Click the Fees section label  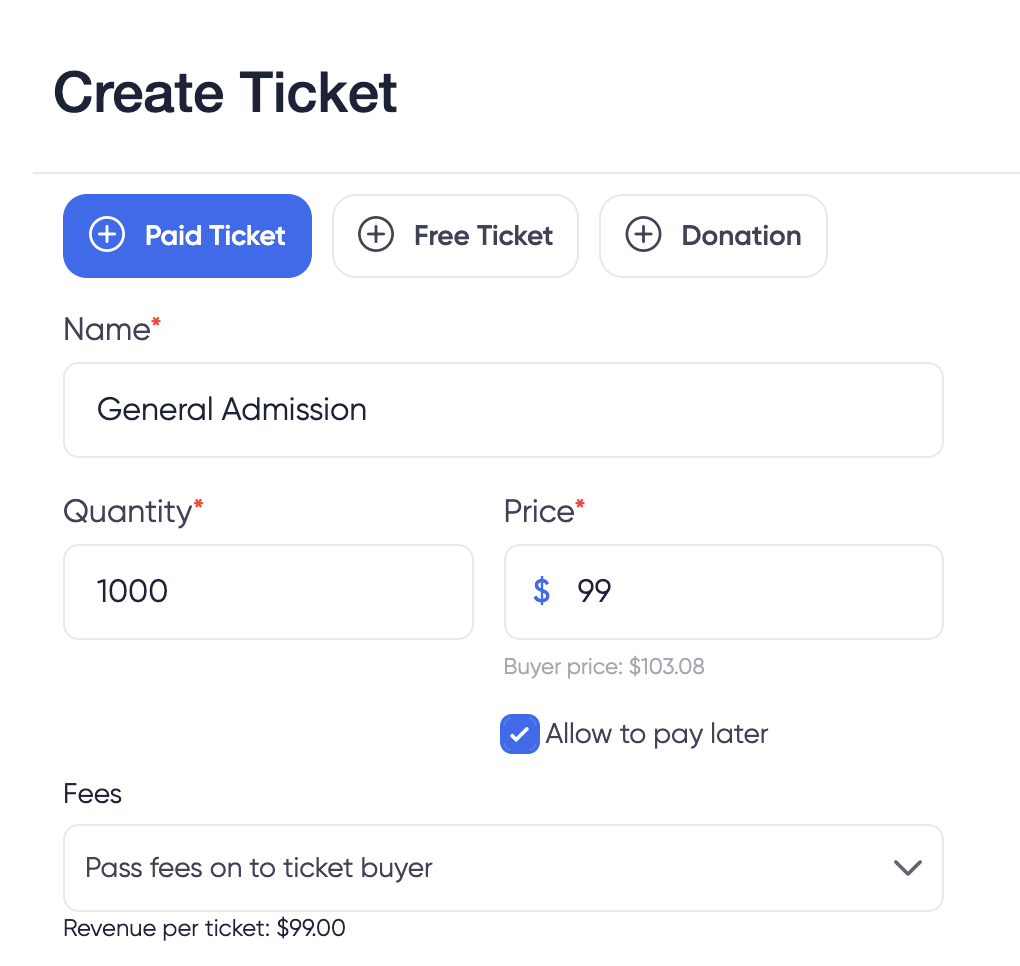[x=92, y=794]
